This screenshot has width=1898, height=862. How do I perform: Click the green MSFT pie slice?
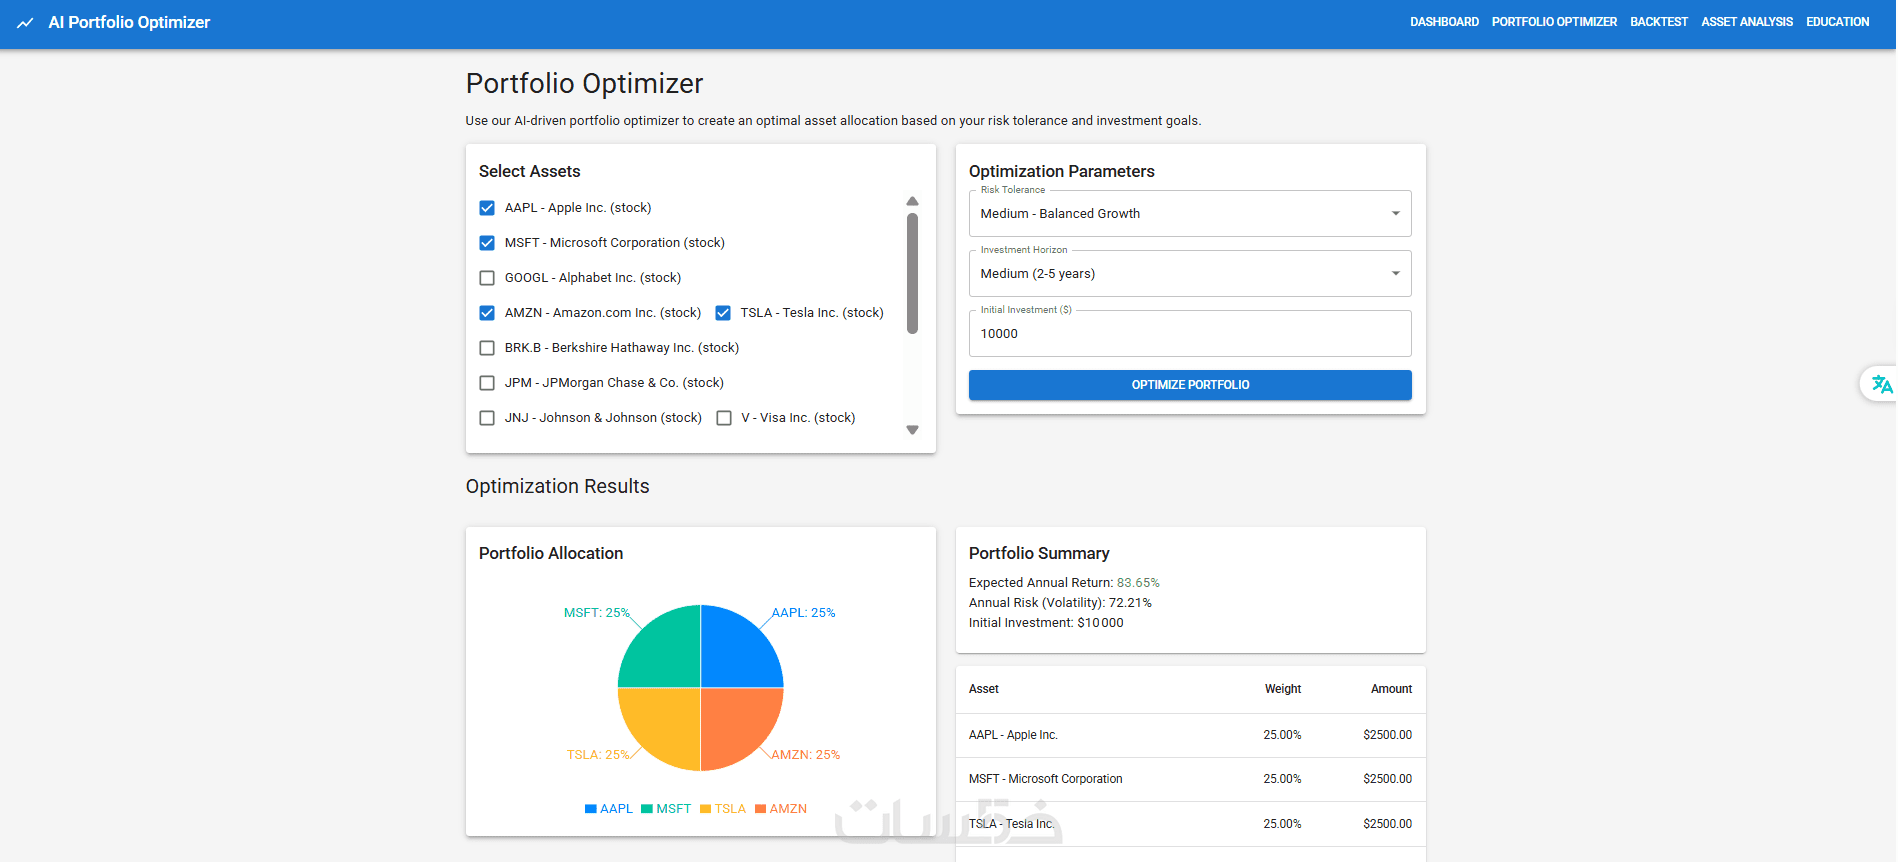pyautogui.click(x=660, y=647)
